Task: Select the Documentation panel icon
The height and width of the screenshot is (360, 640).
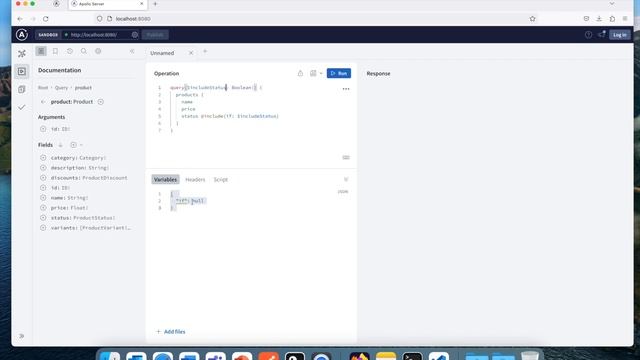Action: coord(41,51)
